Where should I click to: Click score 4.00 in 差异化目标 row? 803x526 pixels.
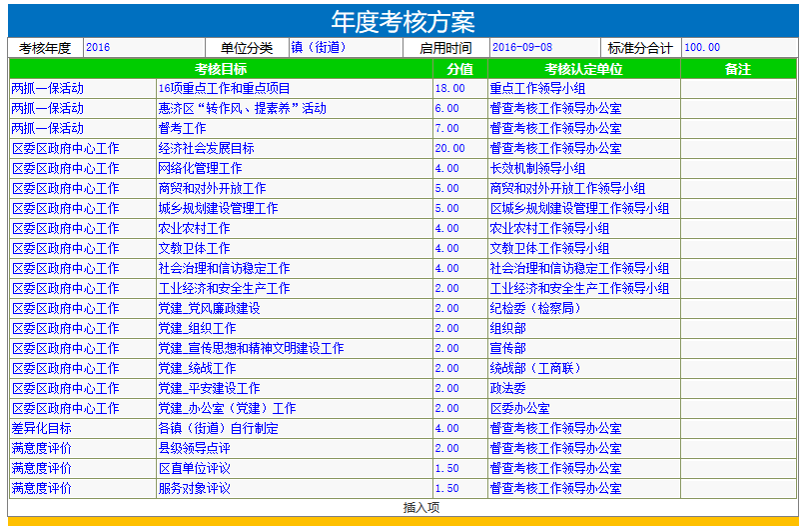click(x=460, y=428)
